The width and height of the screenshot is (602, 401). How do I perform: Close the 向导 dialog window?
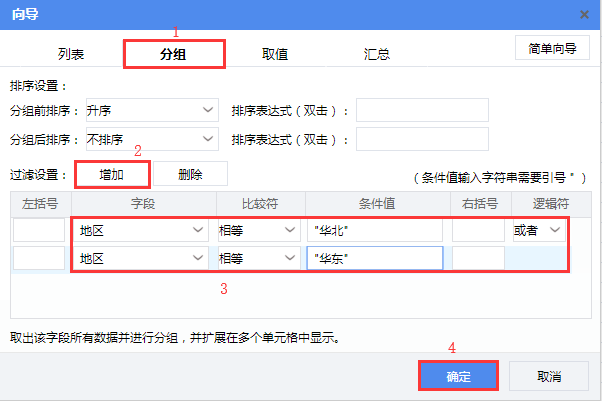(x=584, y=14)
